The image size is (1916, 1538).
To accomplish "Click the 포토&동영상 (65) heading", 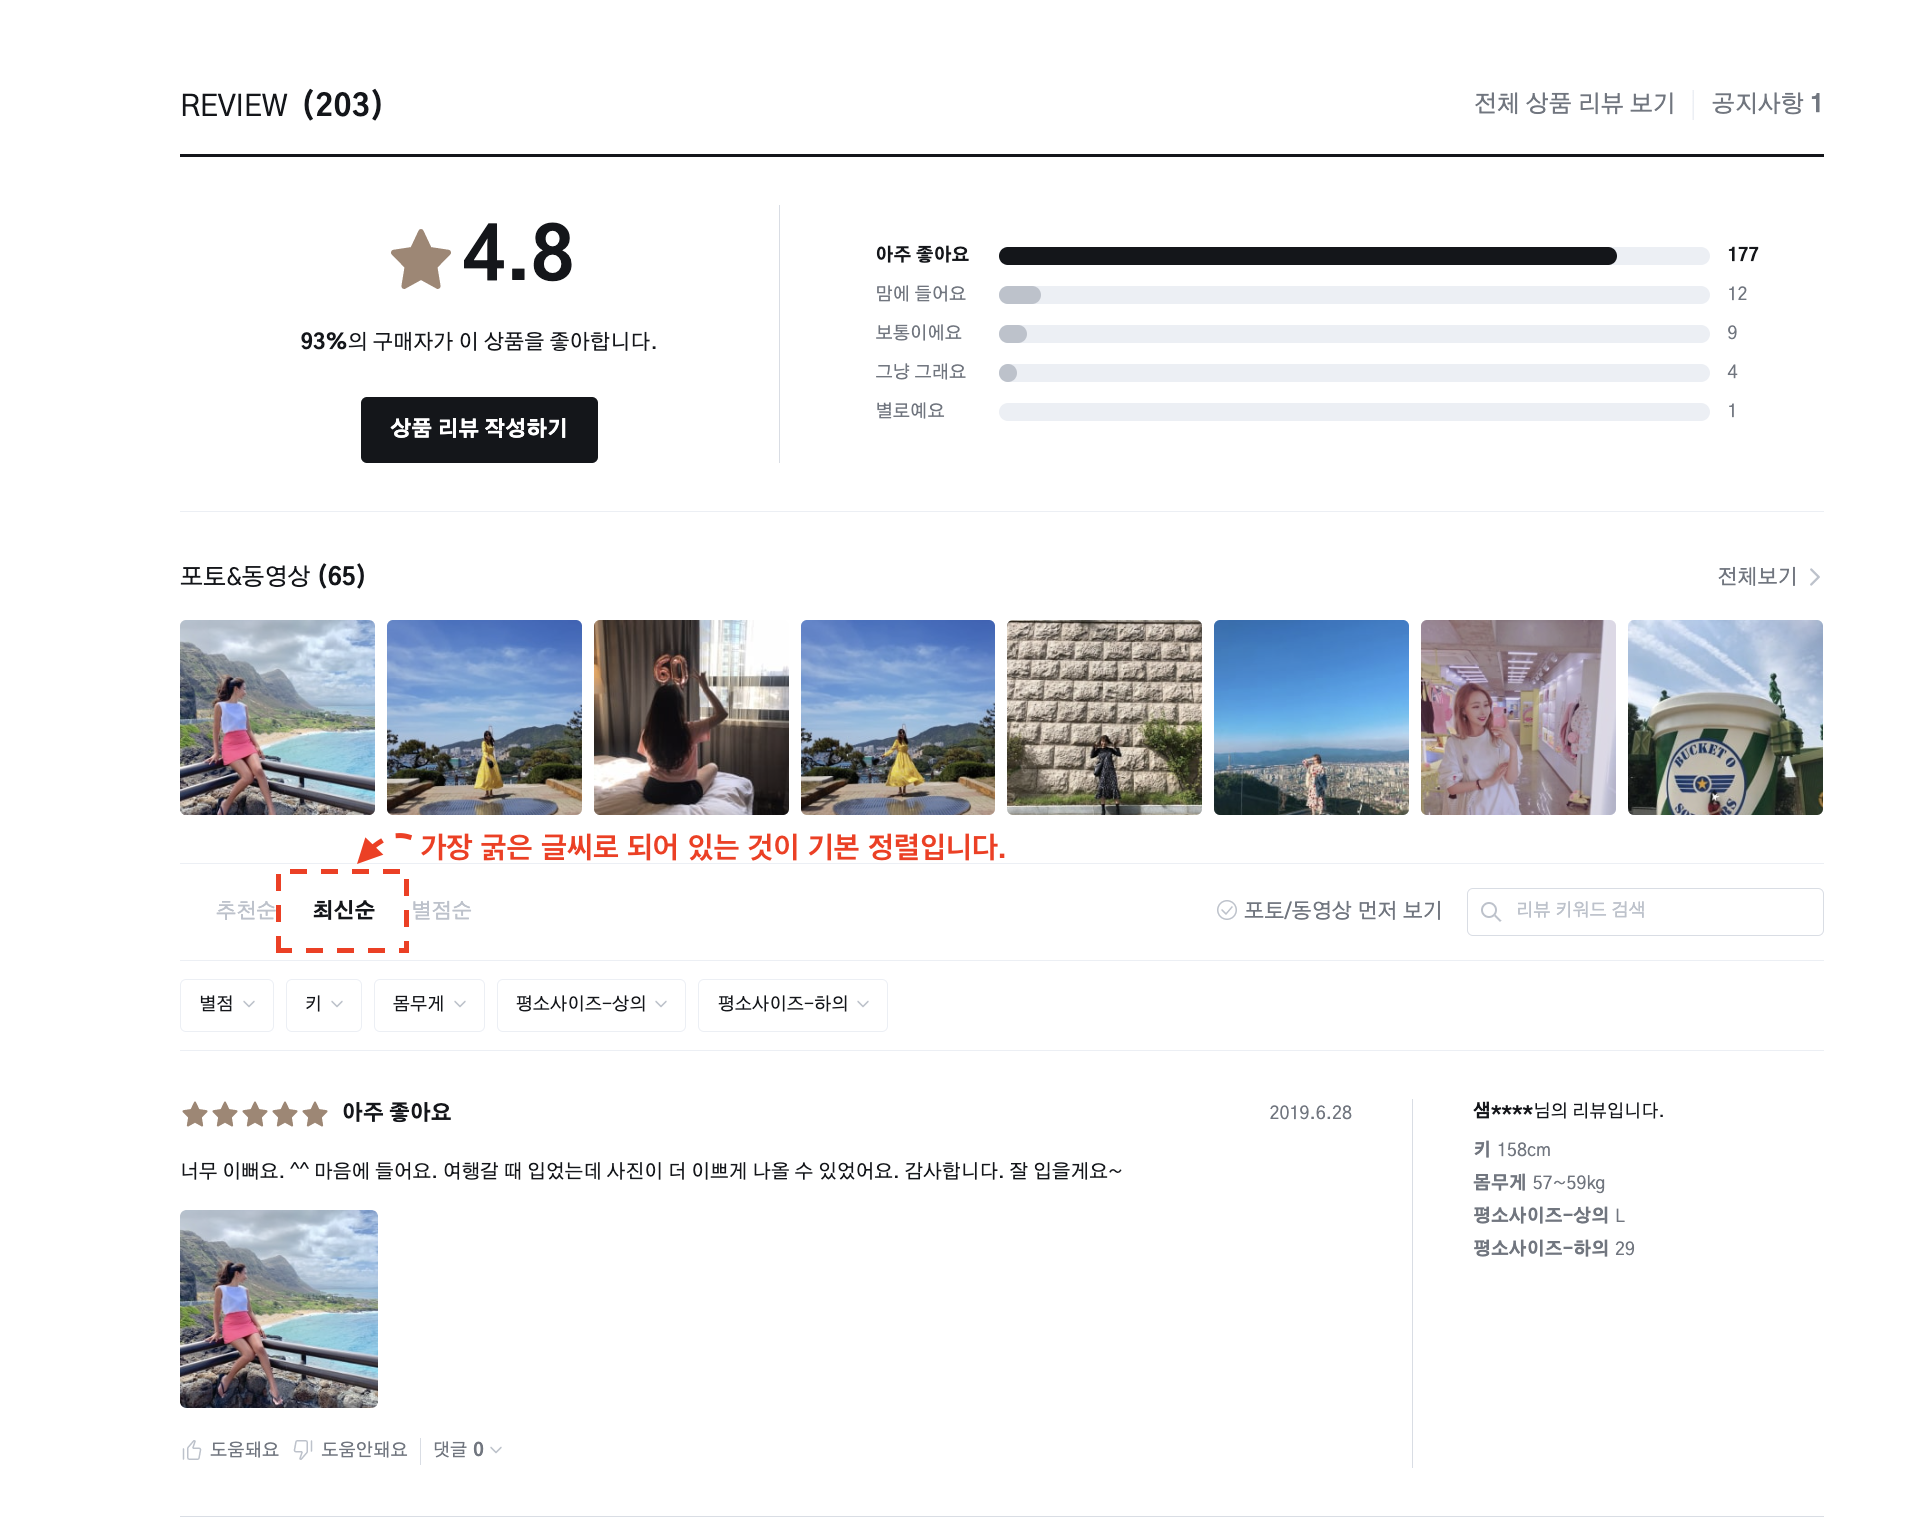I will [273, 576].
